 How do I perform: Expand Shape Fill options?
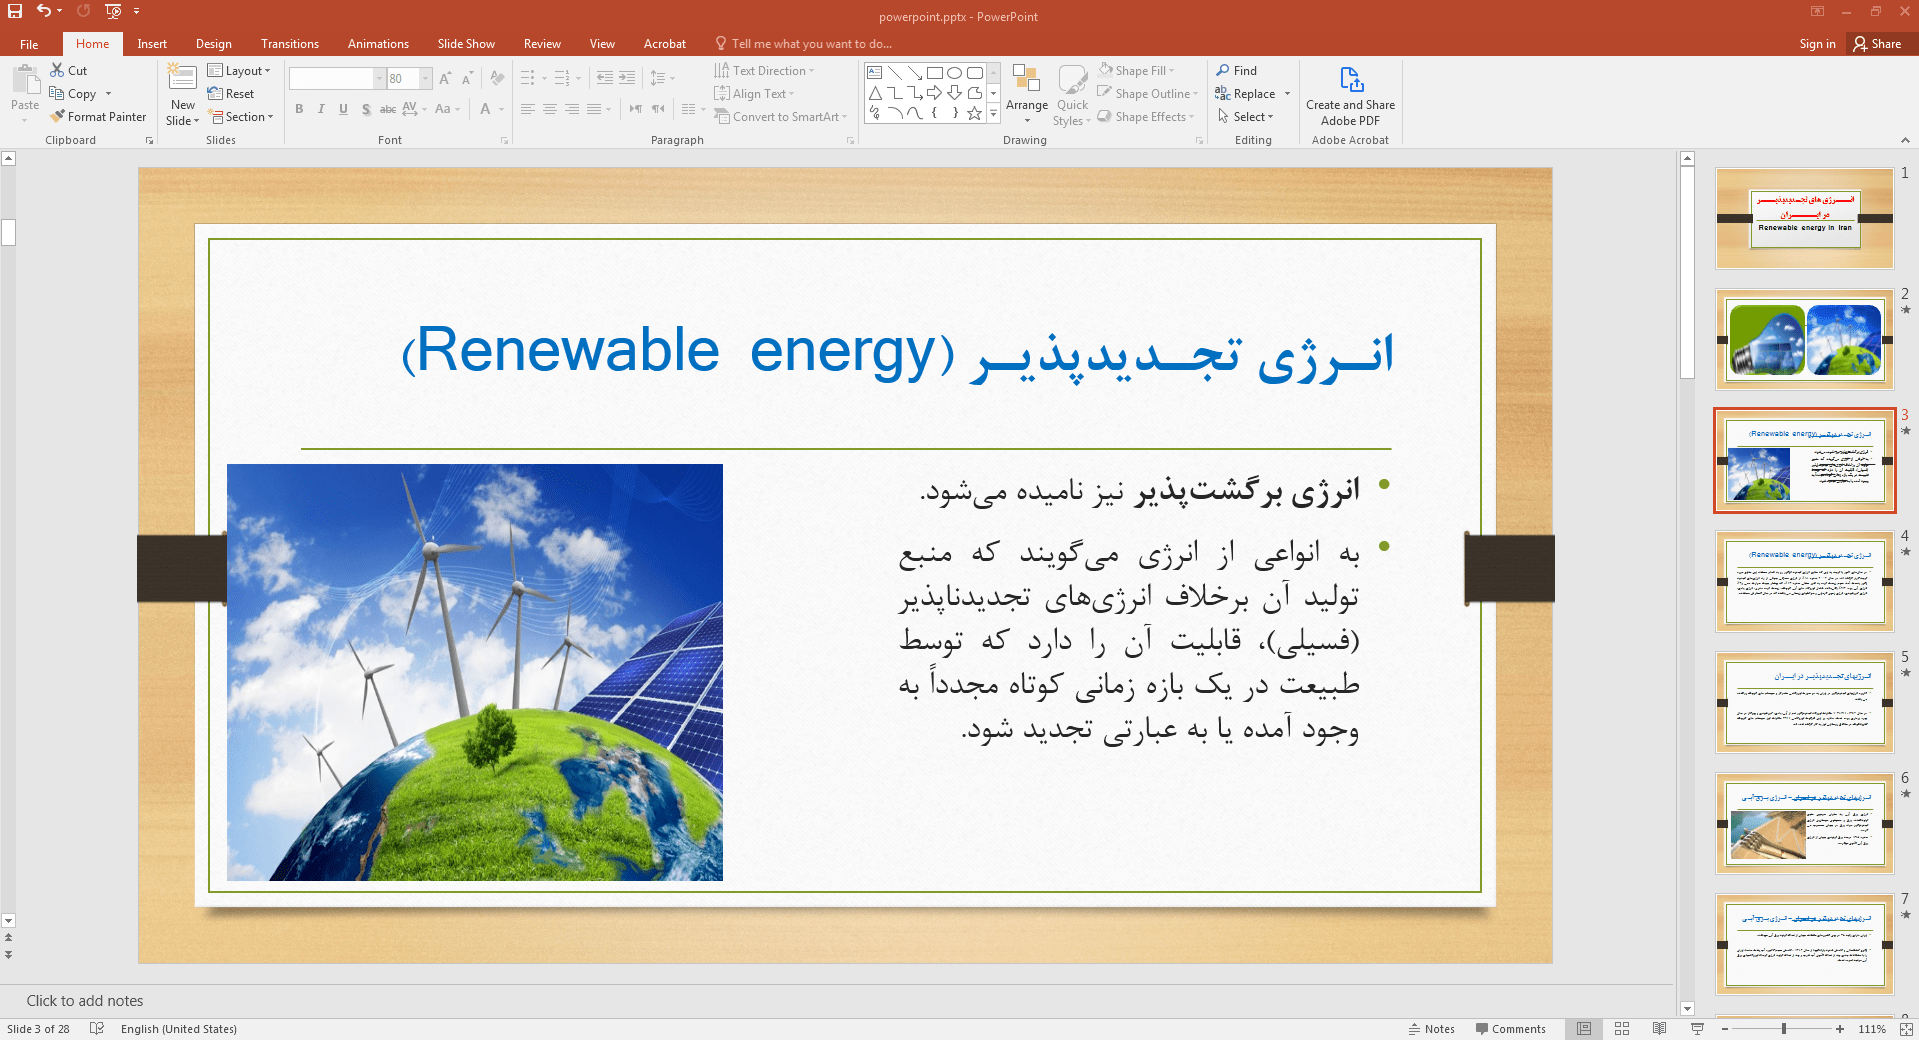pyautogui.click(x=1136, y=71)
